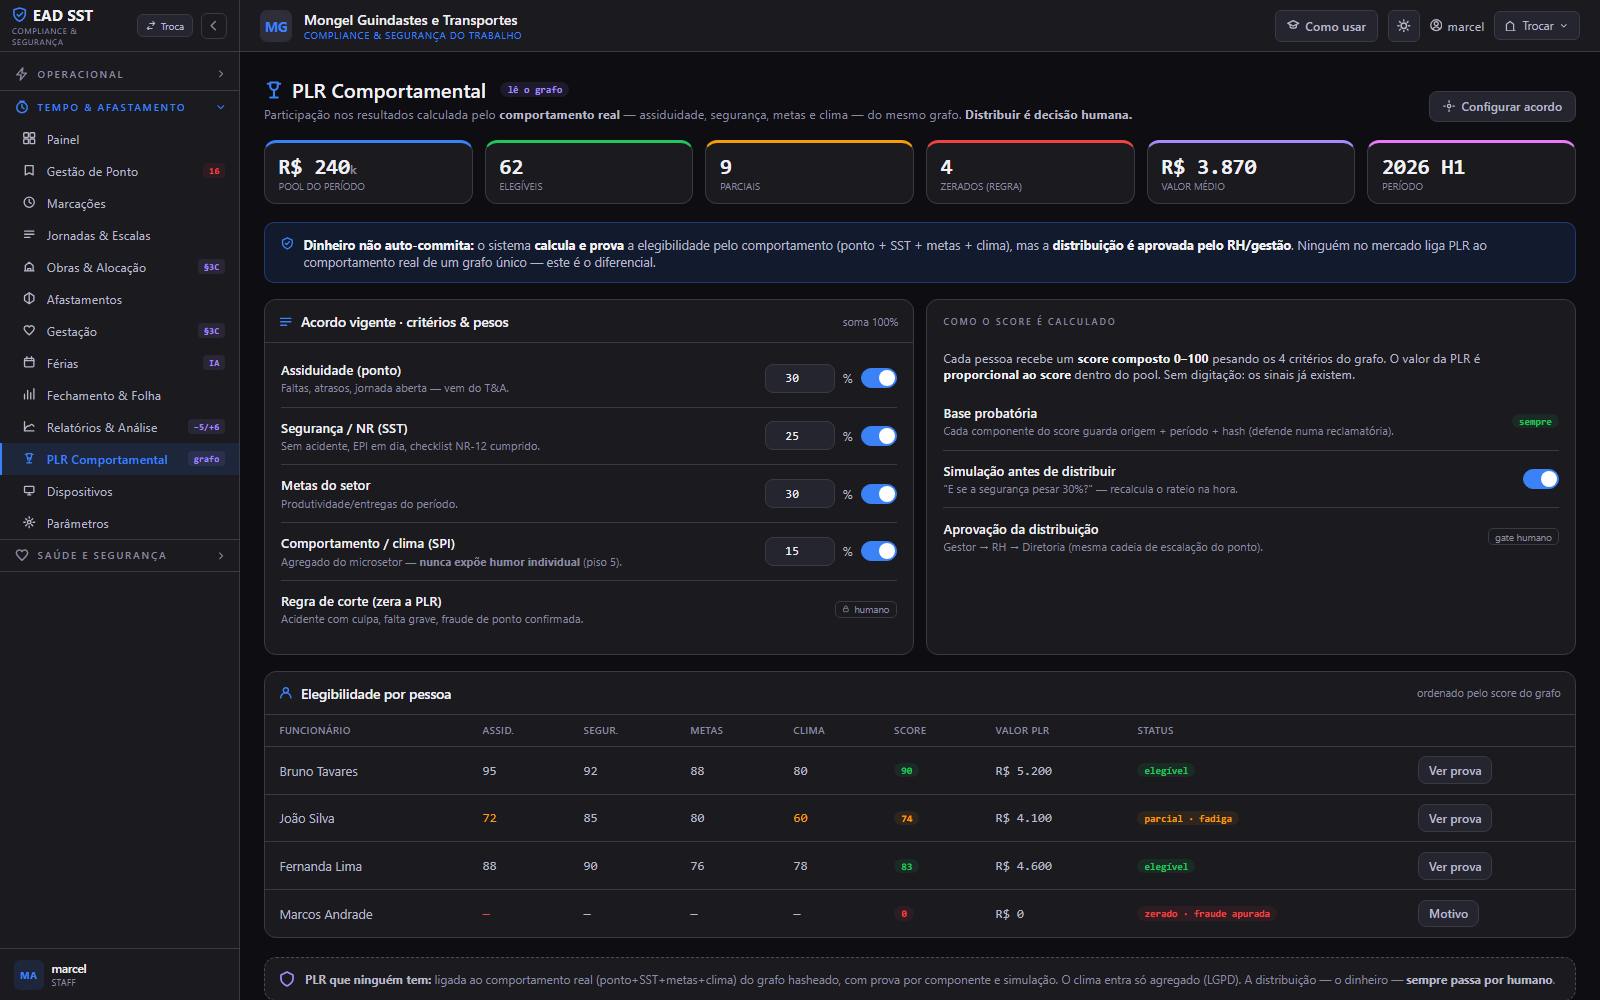Go to Marcações page
The width and height of the screenshot is (1600, 1000).
(x=120, y=203)
